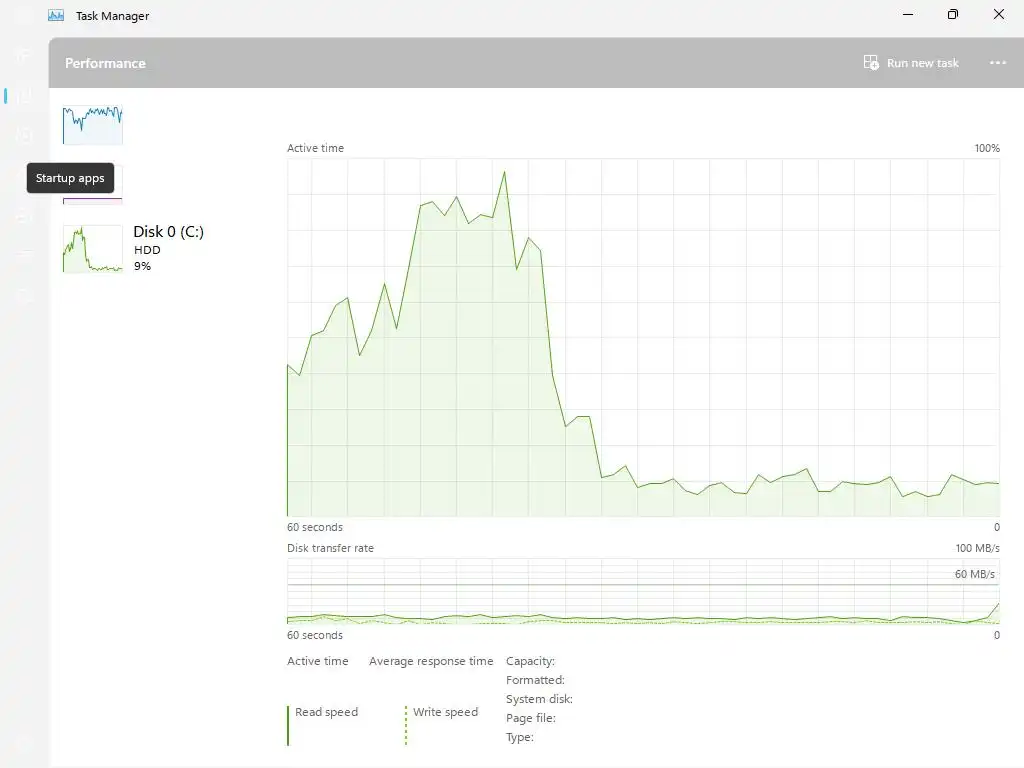Open the Processes sidebar icon

(x=24, y=56)
